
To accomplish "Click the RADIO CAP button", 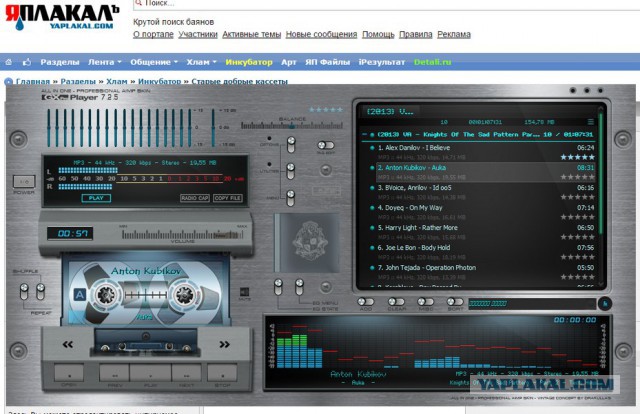I will 195,198.
